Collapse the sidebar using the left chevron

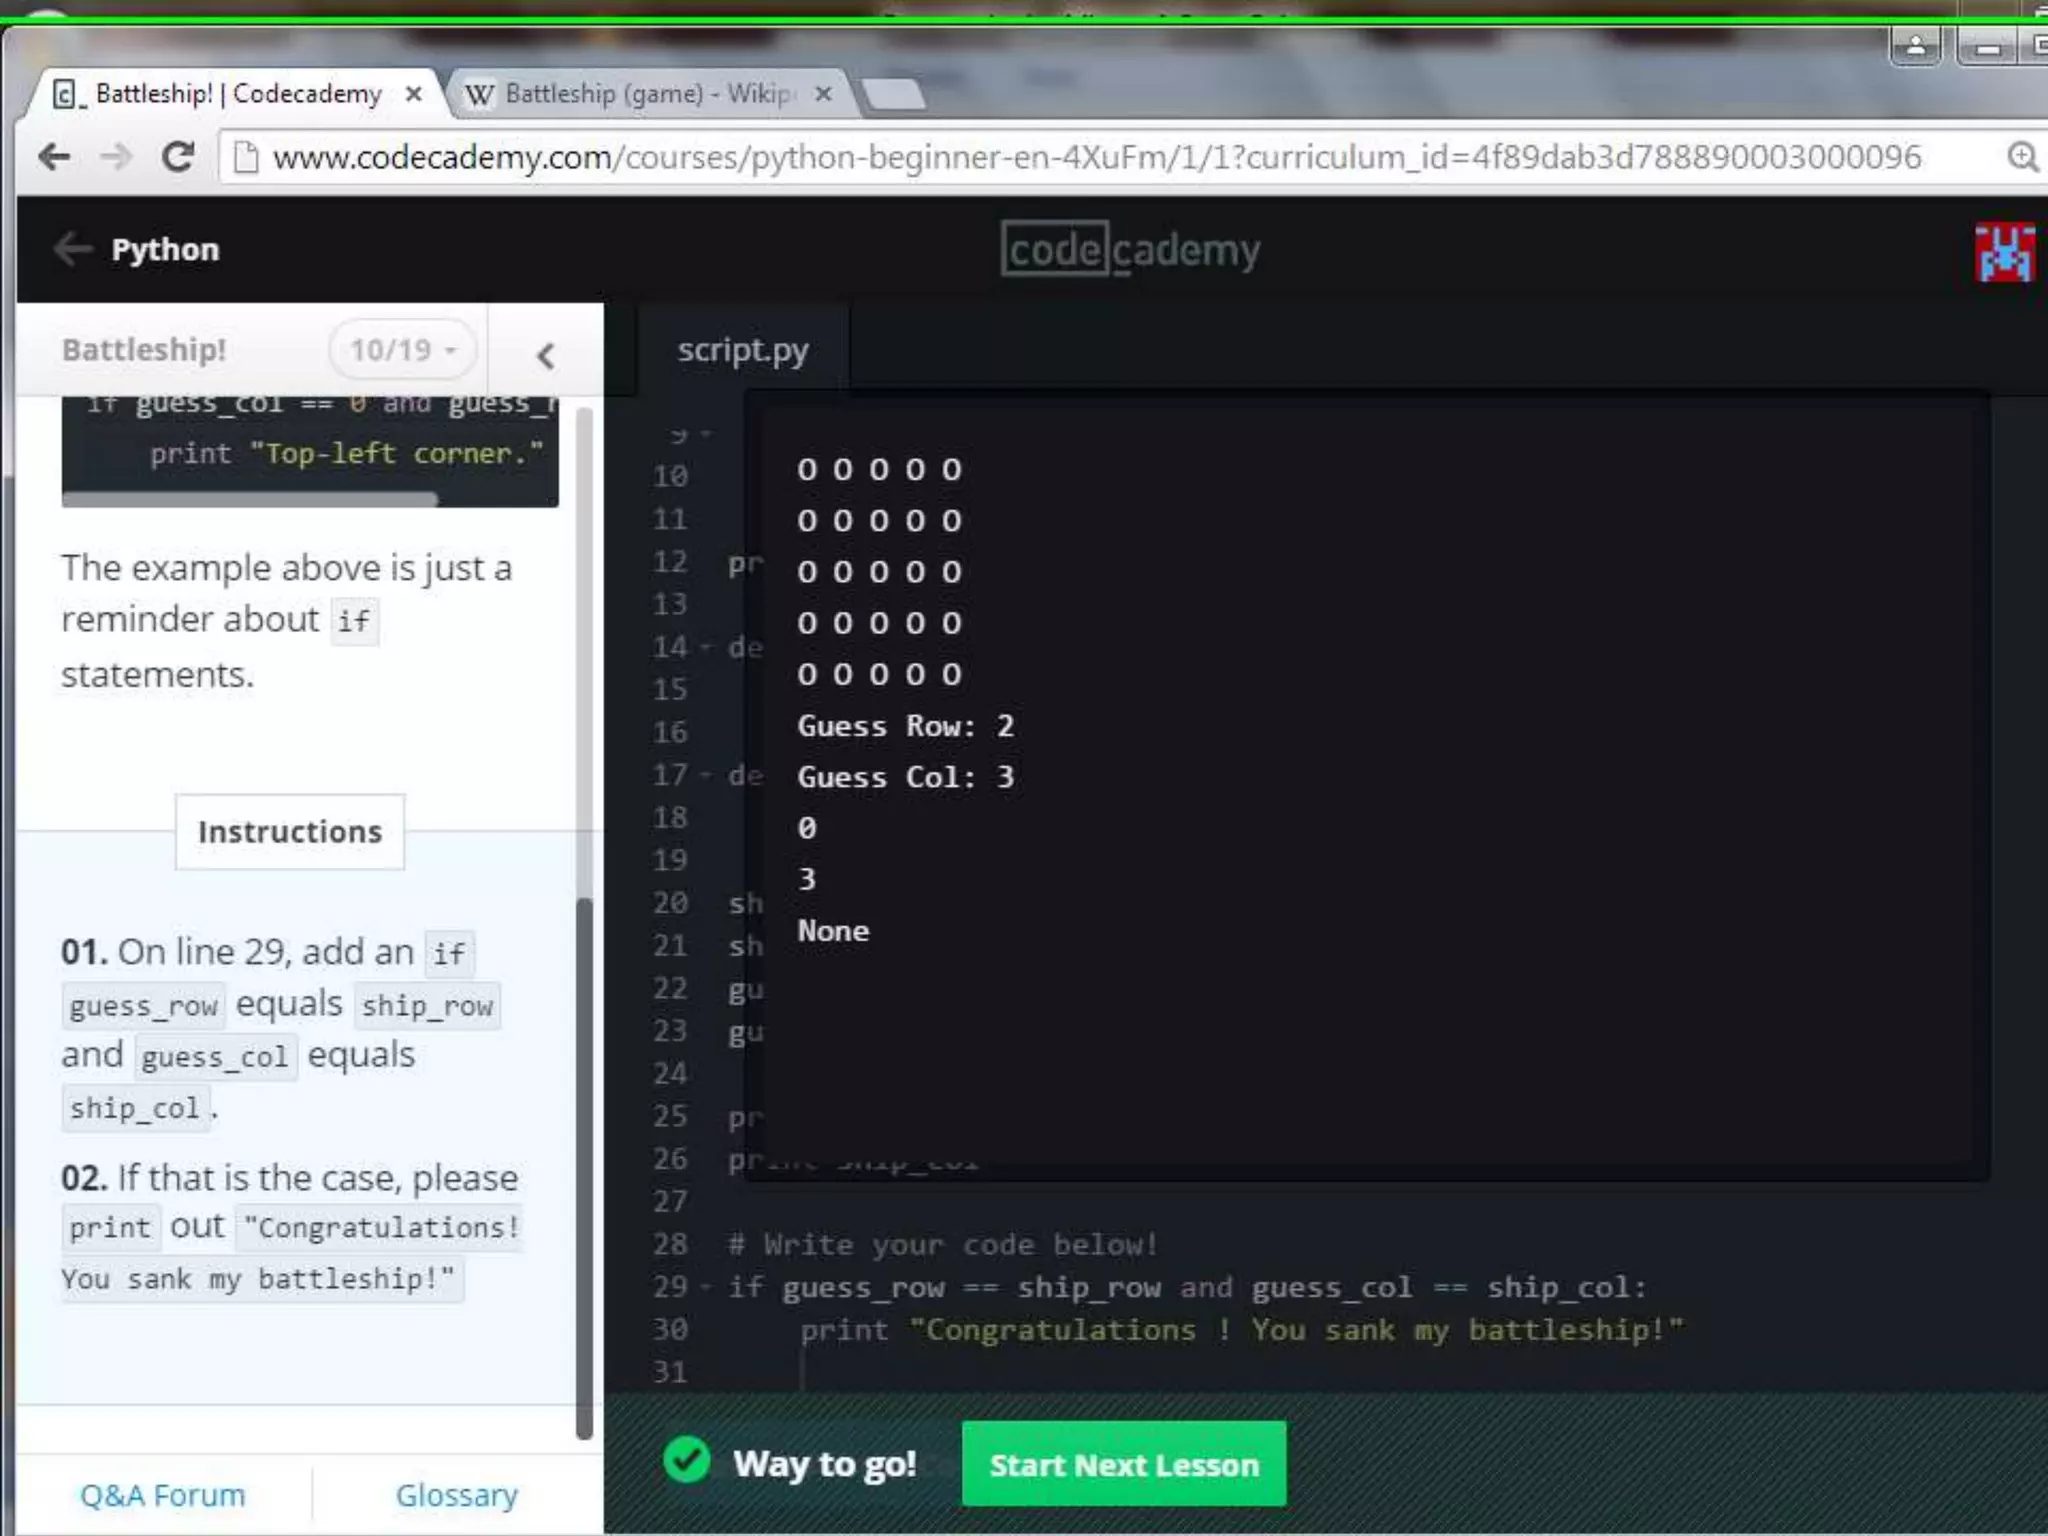pos(545,355)
